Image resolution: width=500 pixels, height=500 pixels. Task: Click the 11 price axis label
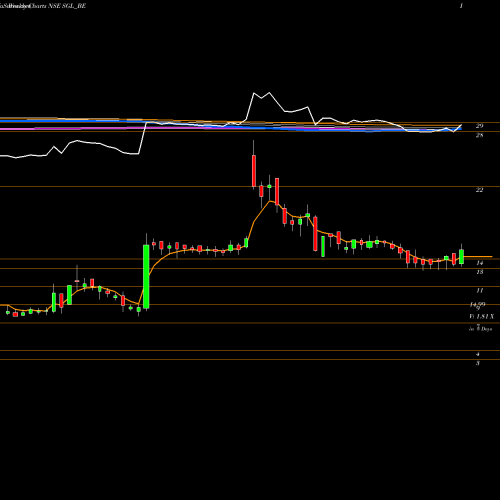(x=479, y=291)
